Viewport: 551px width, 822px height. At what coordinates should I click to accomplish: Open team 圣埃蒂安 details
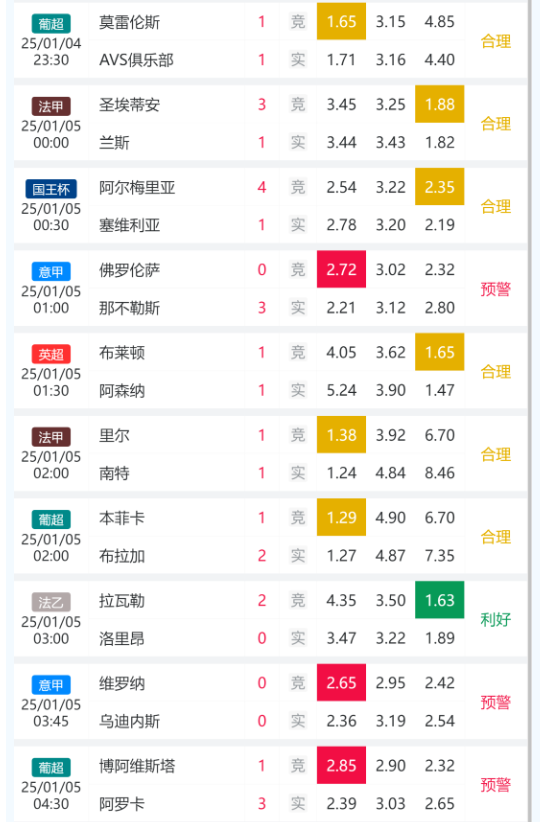(129, 105)
